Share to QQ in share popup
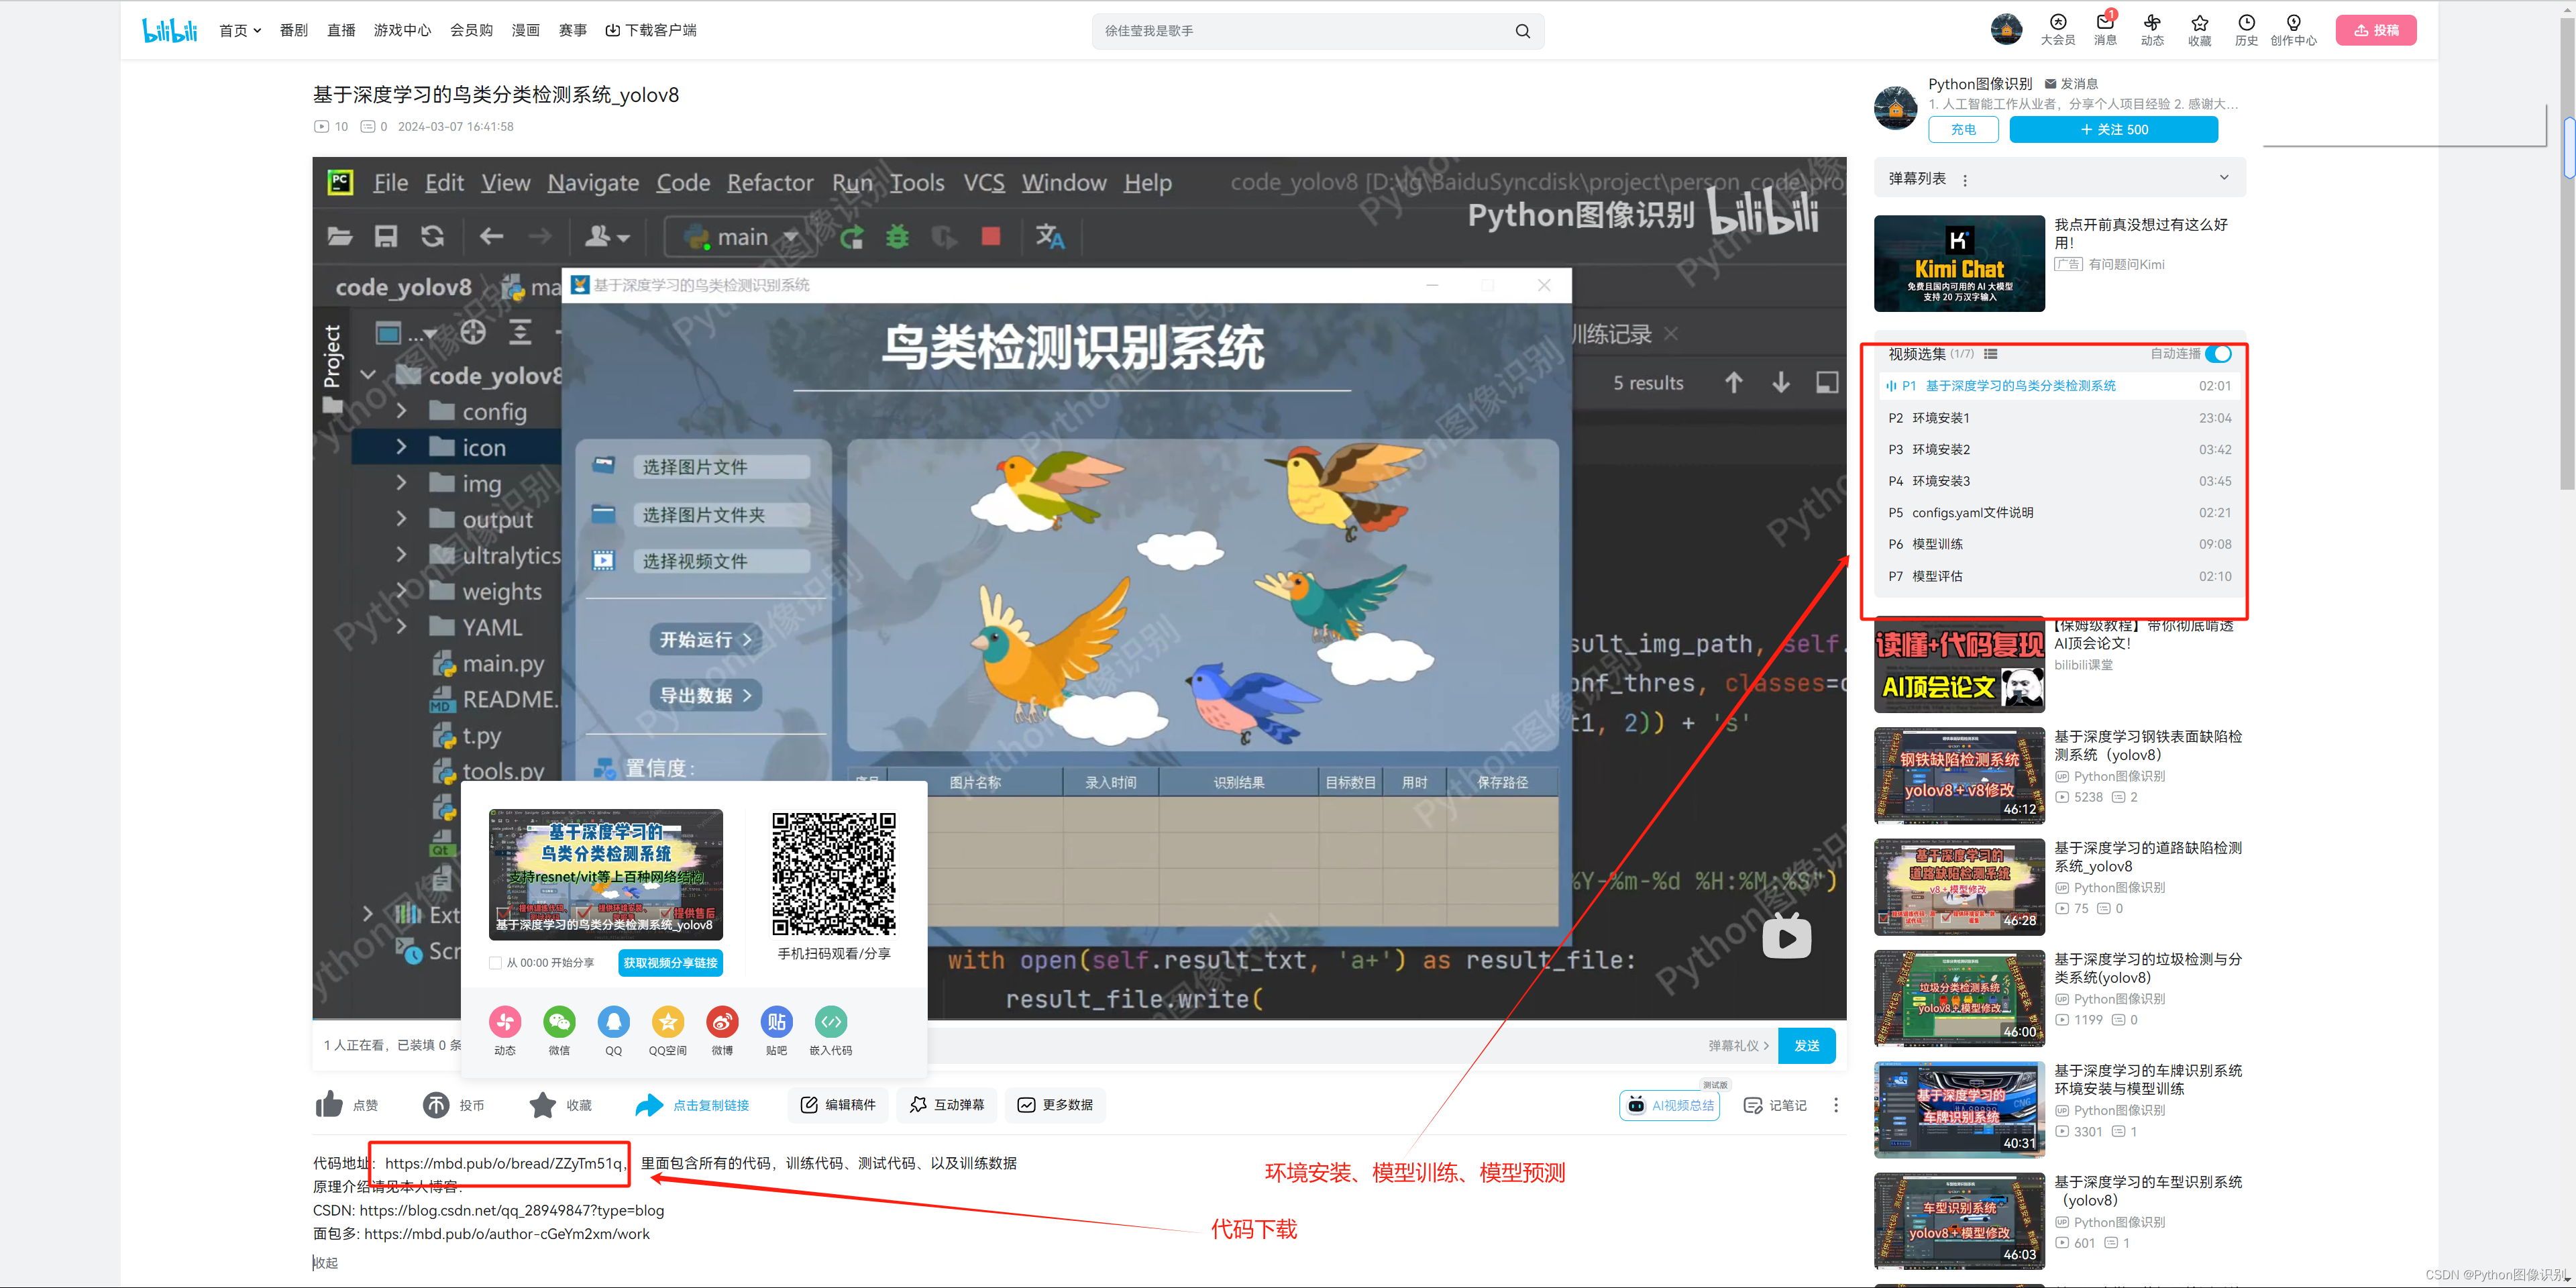The width and height of the screenshot is (2576, 1288). (613, 1021)
